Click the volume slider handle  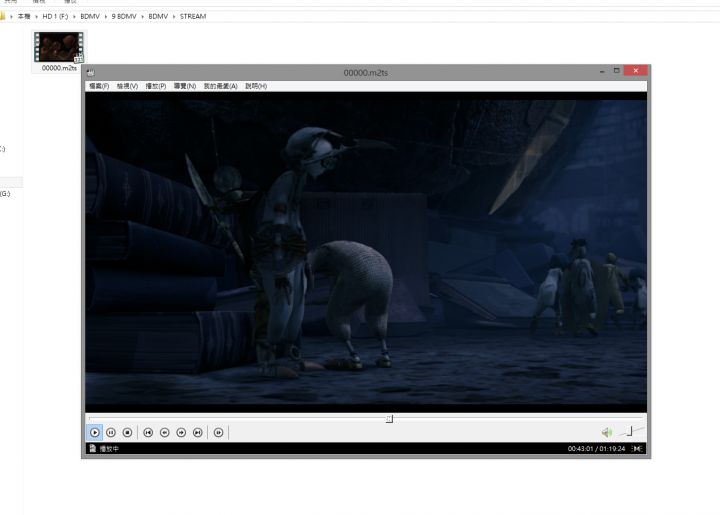pyautogui.click(x=630, y=431)
